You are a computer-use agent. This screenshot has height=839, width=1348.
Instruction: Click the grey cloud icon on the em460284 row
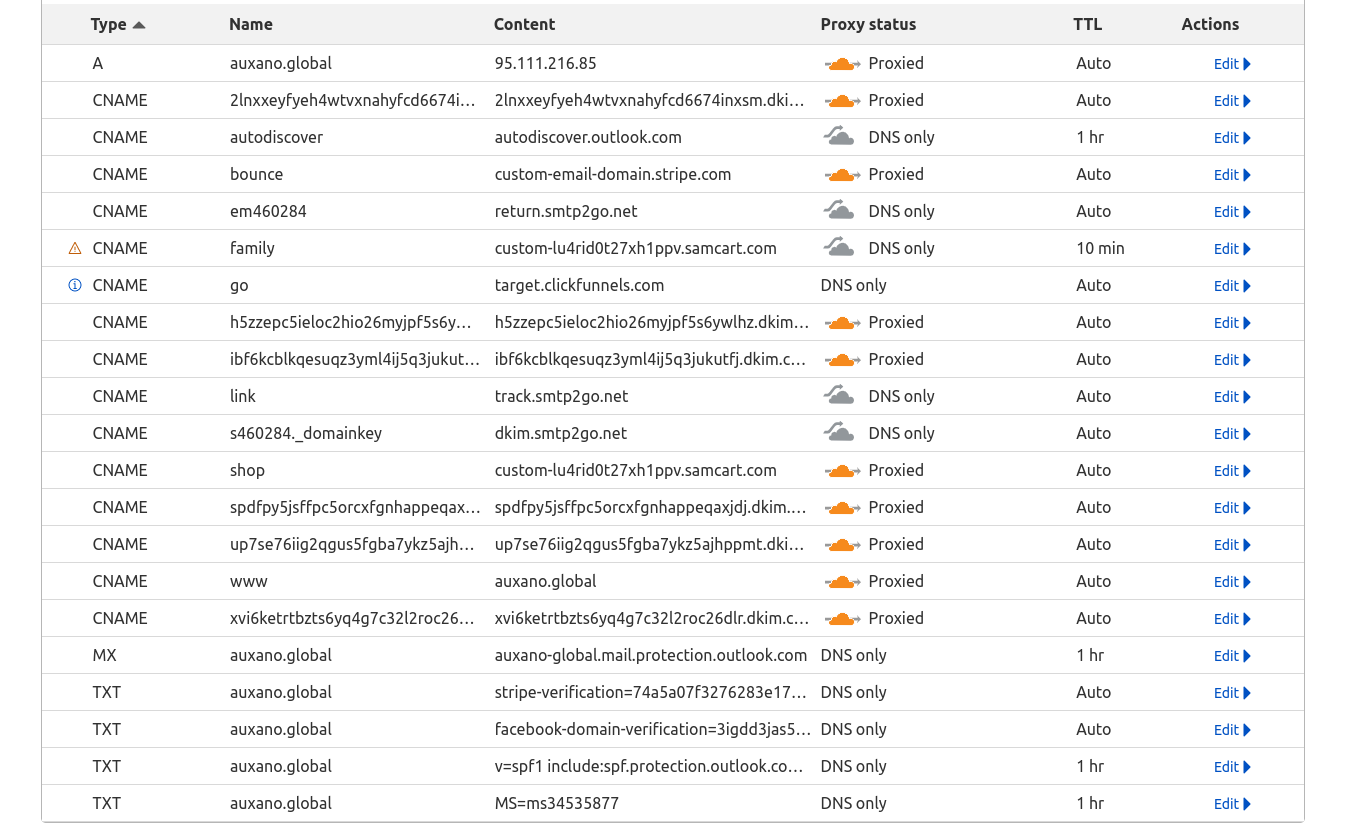pos(840,211)
